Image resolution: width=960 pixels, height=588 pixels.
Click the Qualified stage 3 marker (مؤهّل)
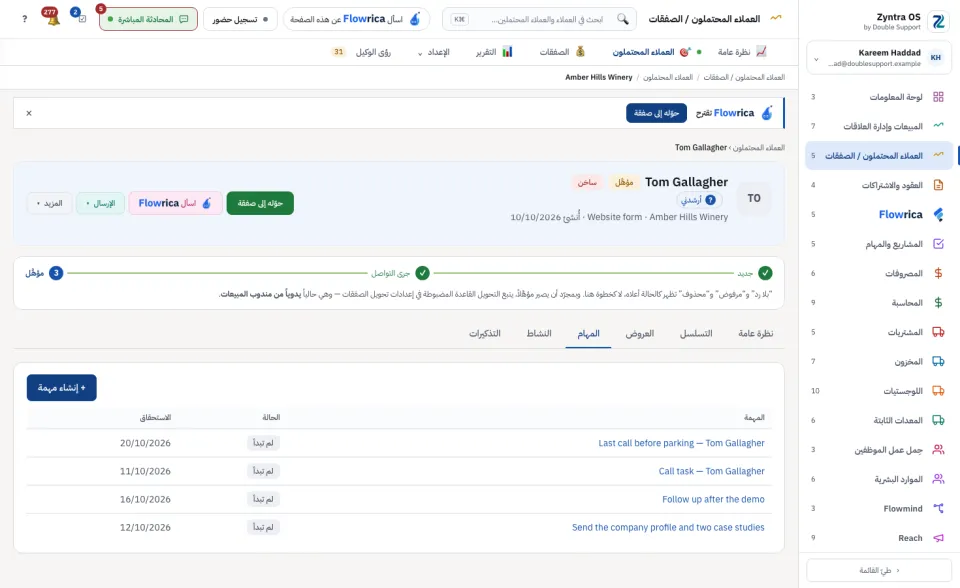pos(56,273)
